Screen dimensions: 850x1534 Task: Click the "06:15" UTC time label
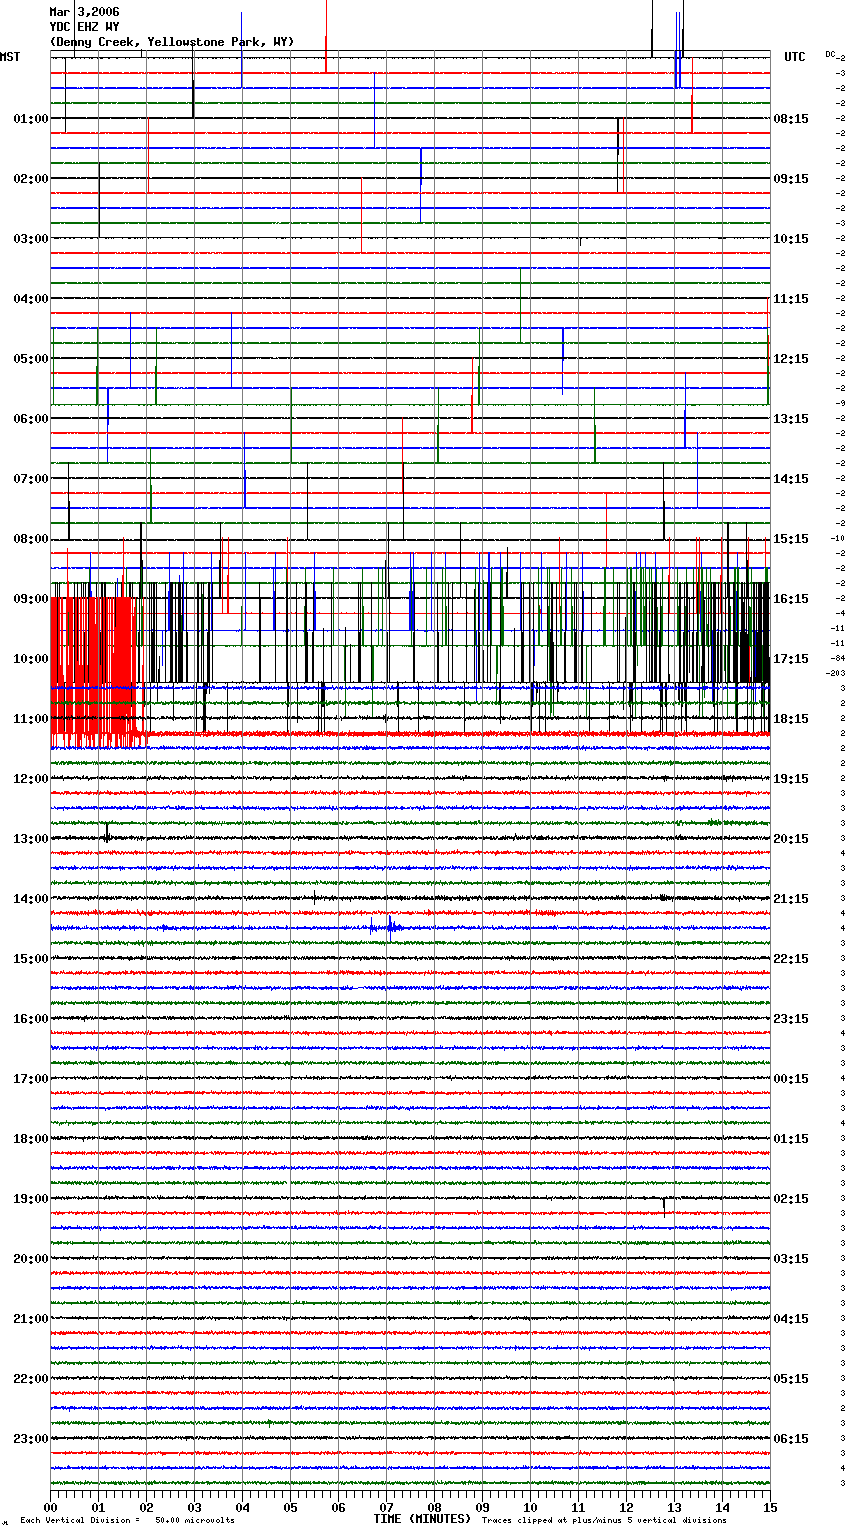pos(791,1439)
